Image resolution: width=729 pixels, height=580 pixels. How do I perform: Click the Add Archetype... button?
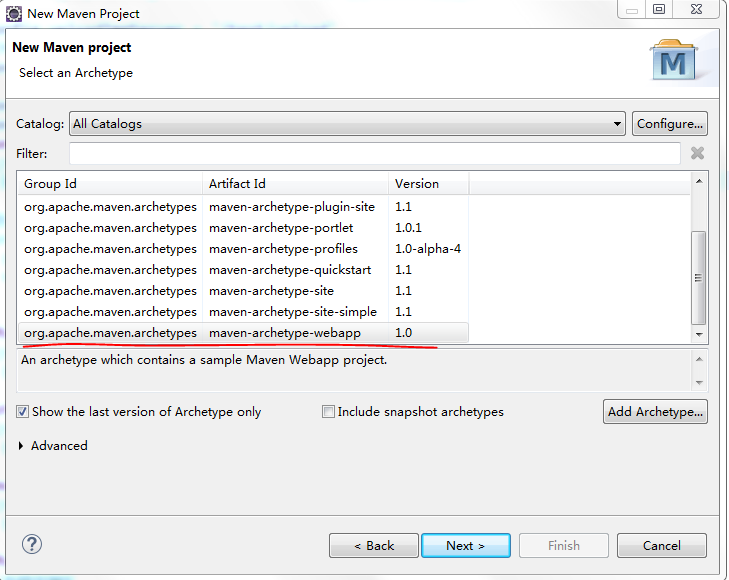[x=655, y=411]
